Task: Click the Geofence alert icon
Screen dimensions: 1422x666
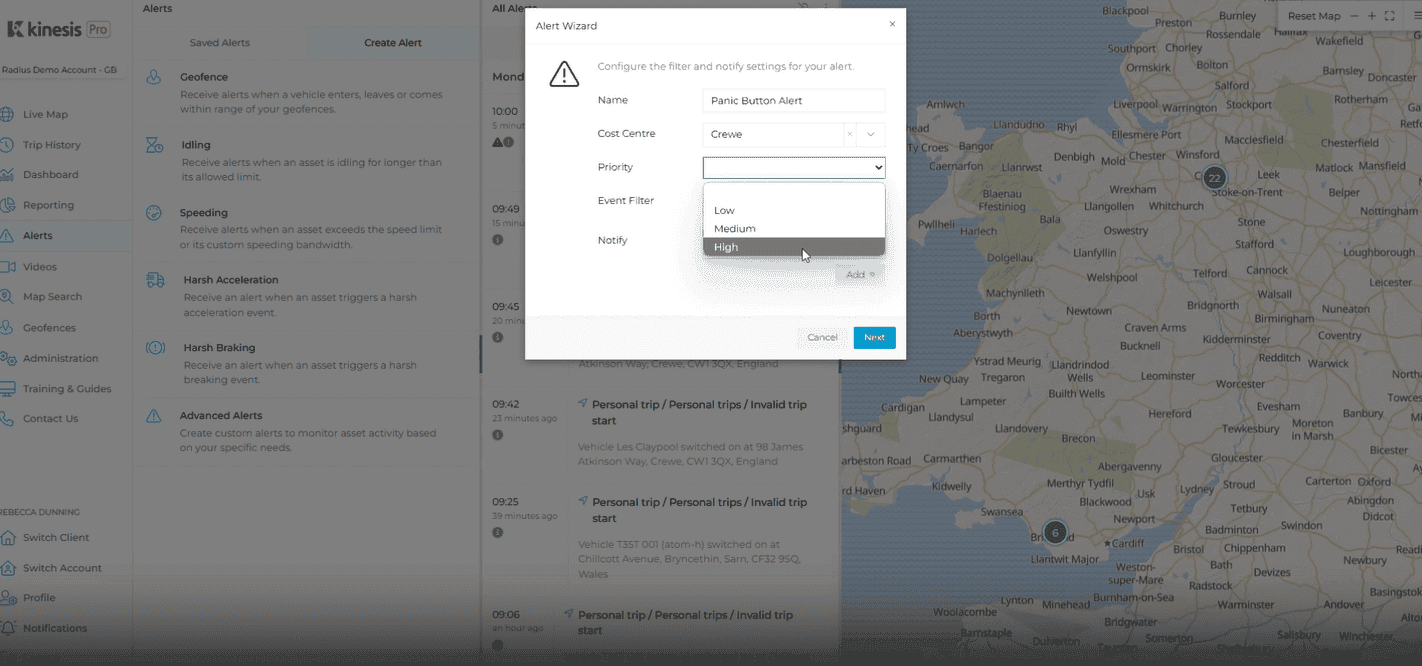Action: pyautogui.click(x=154, y=78)
